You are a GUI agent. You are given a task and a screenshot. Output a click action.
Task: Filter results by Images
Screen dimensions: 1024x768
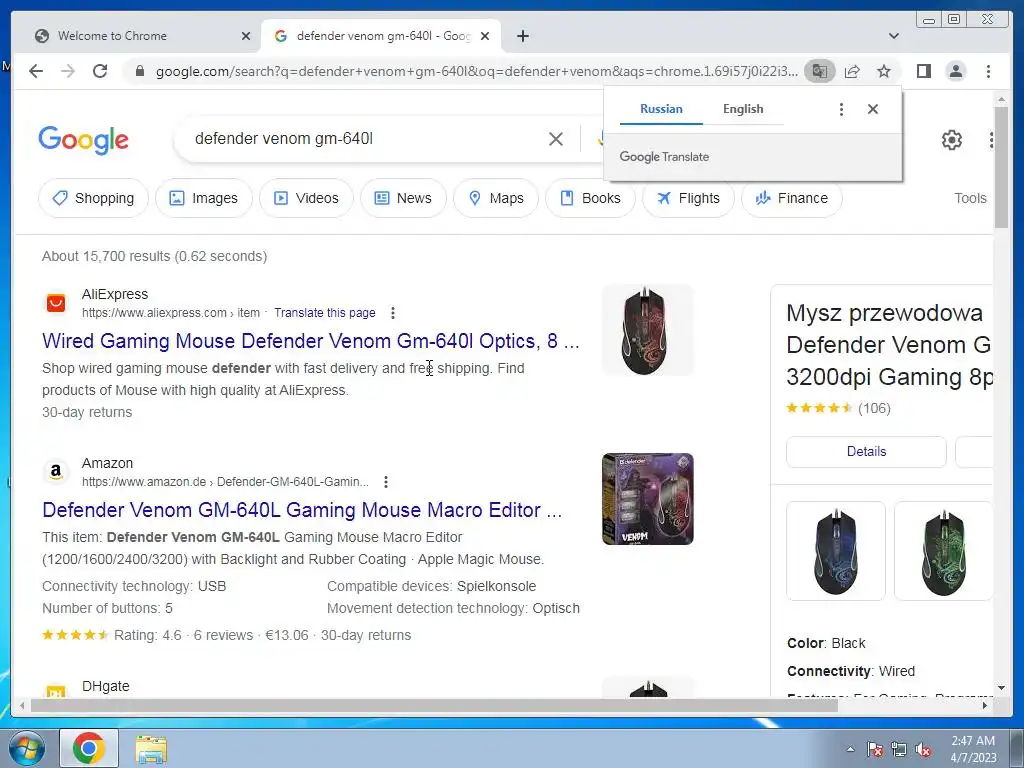(x=204, y=198)
